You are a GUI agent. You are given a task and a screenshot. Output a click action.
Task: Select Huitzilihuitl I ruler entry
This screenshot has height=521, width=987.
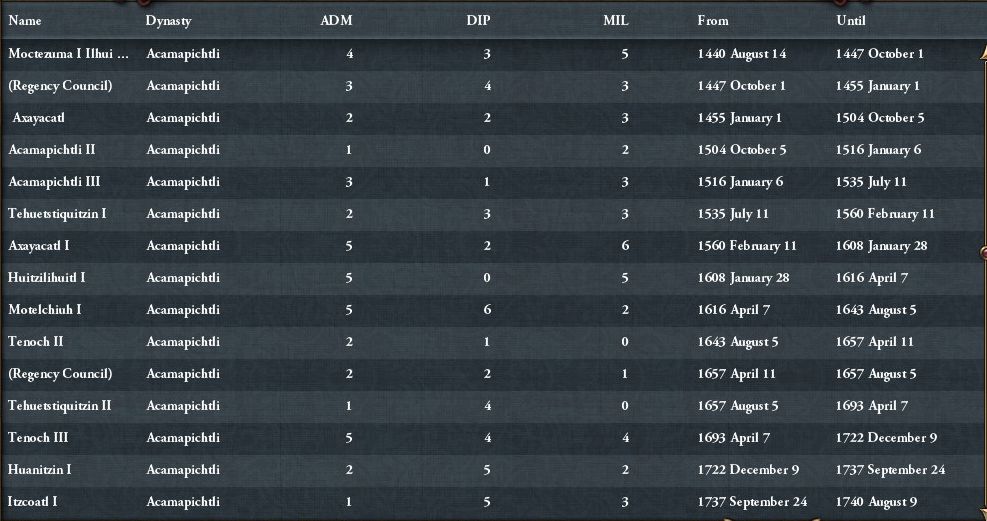(47, 278)
